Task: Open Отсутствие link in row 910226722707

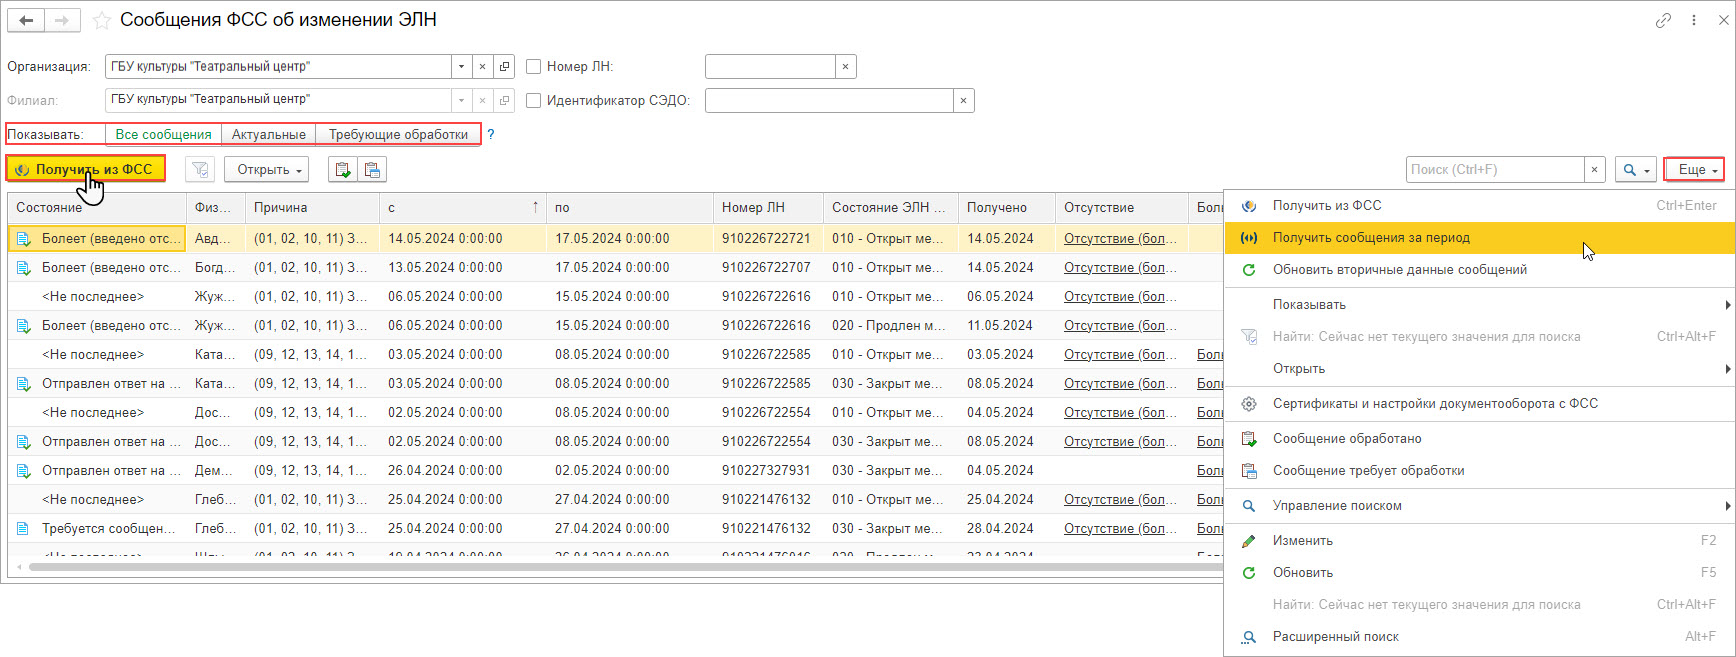Action: [1120, 268]
